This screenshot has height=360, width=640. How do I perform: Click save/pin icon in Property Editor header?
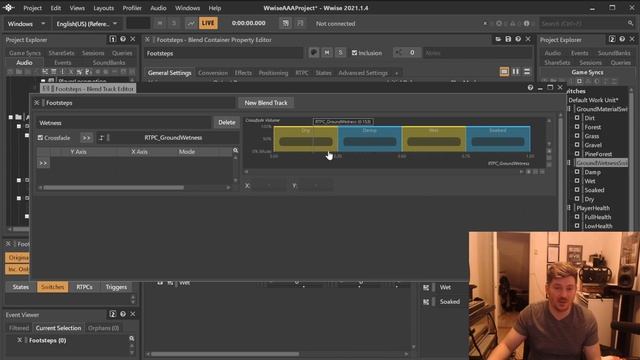(x=508, y=39)
